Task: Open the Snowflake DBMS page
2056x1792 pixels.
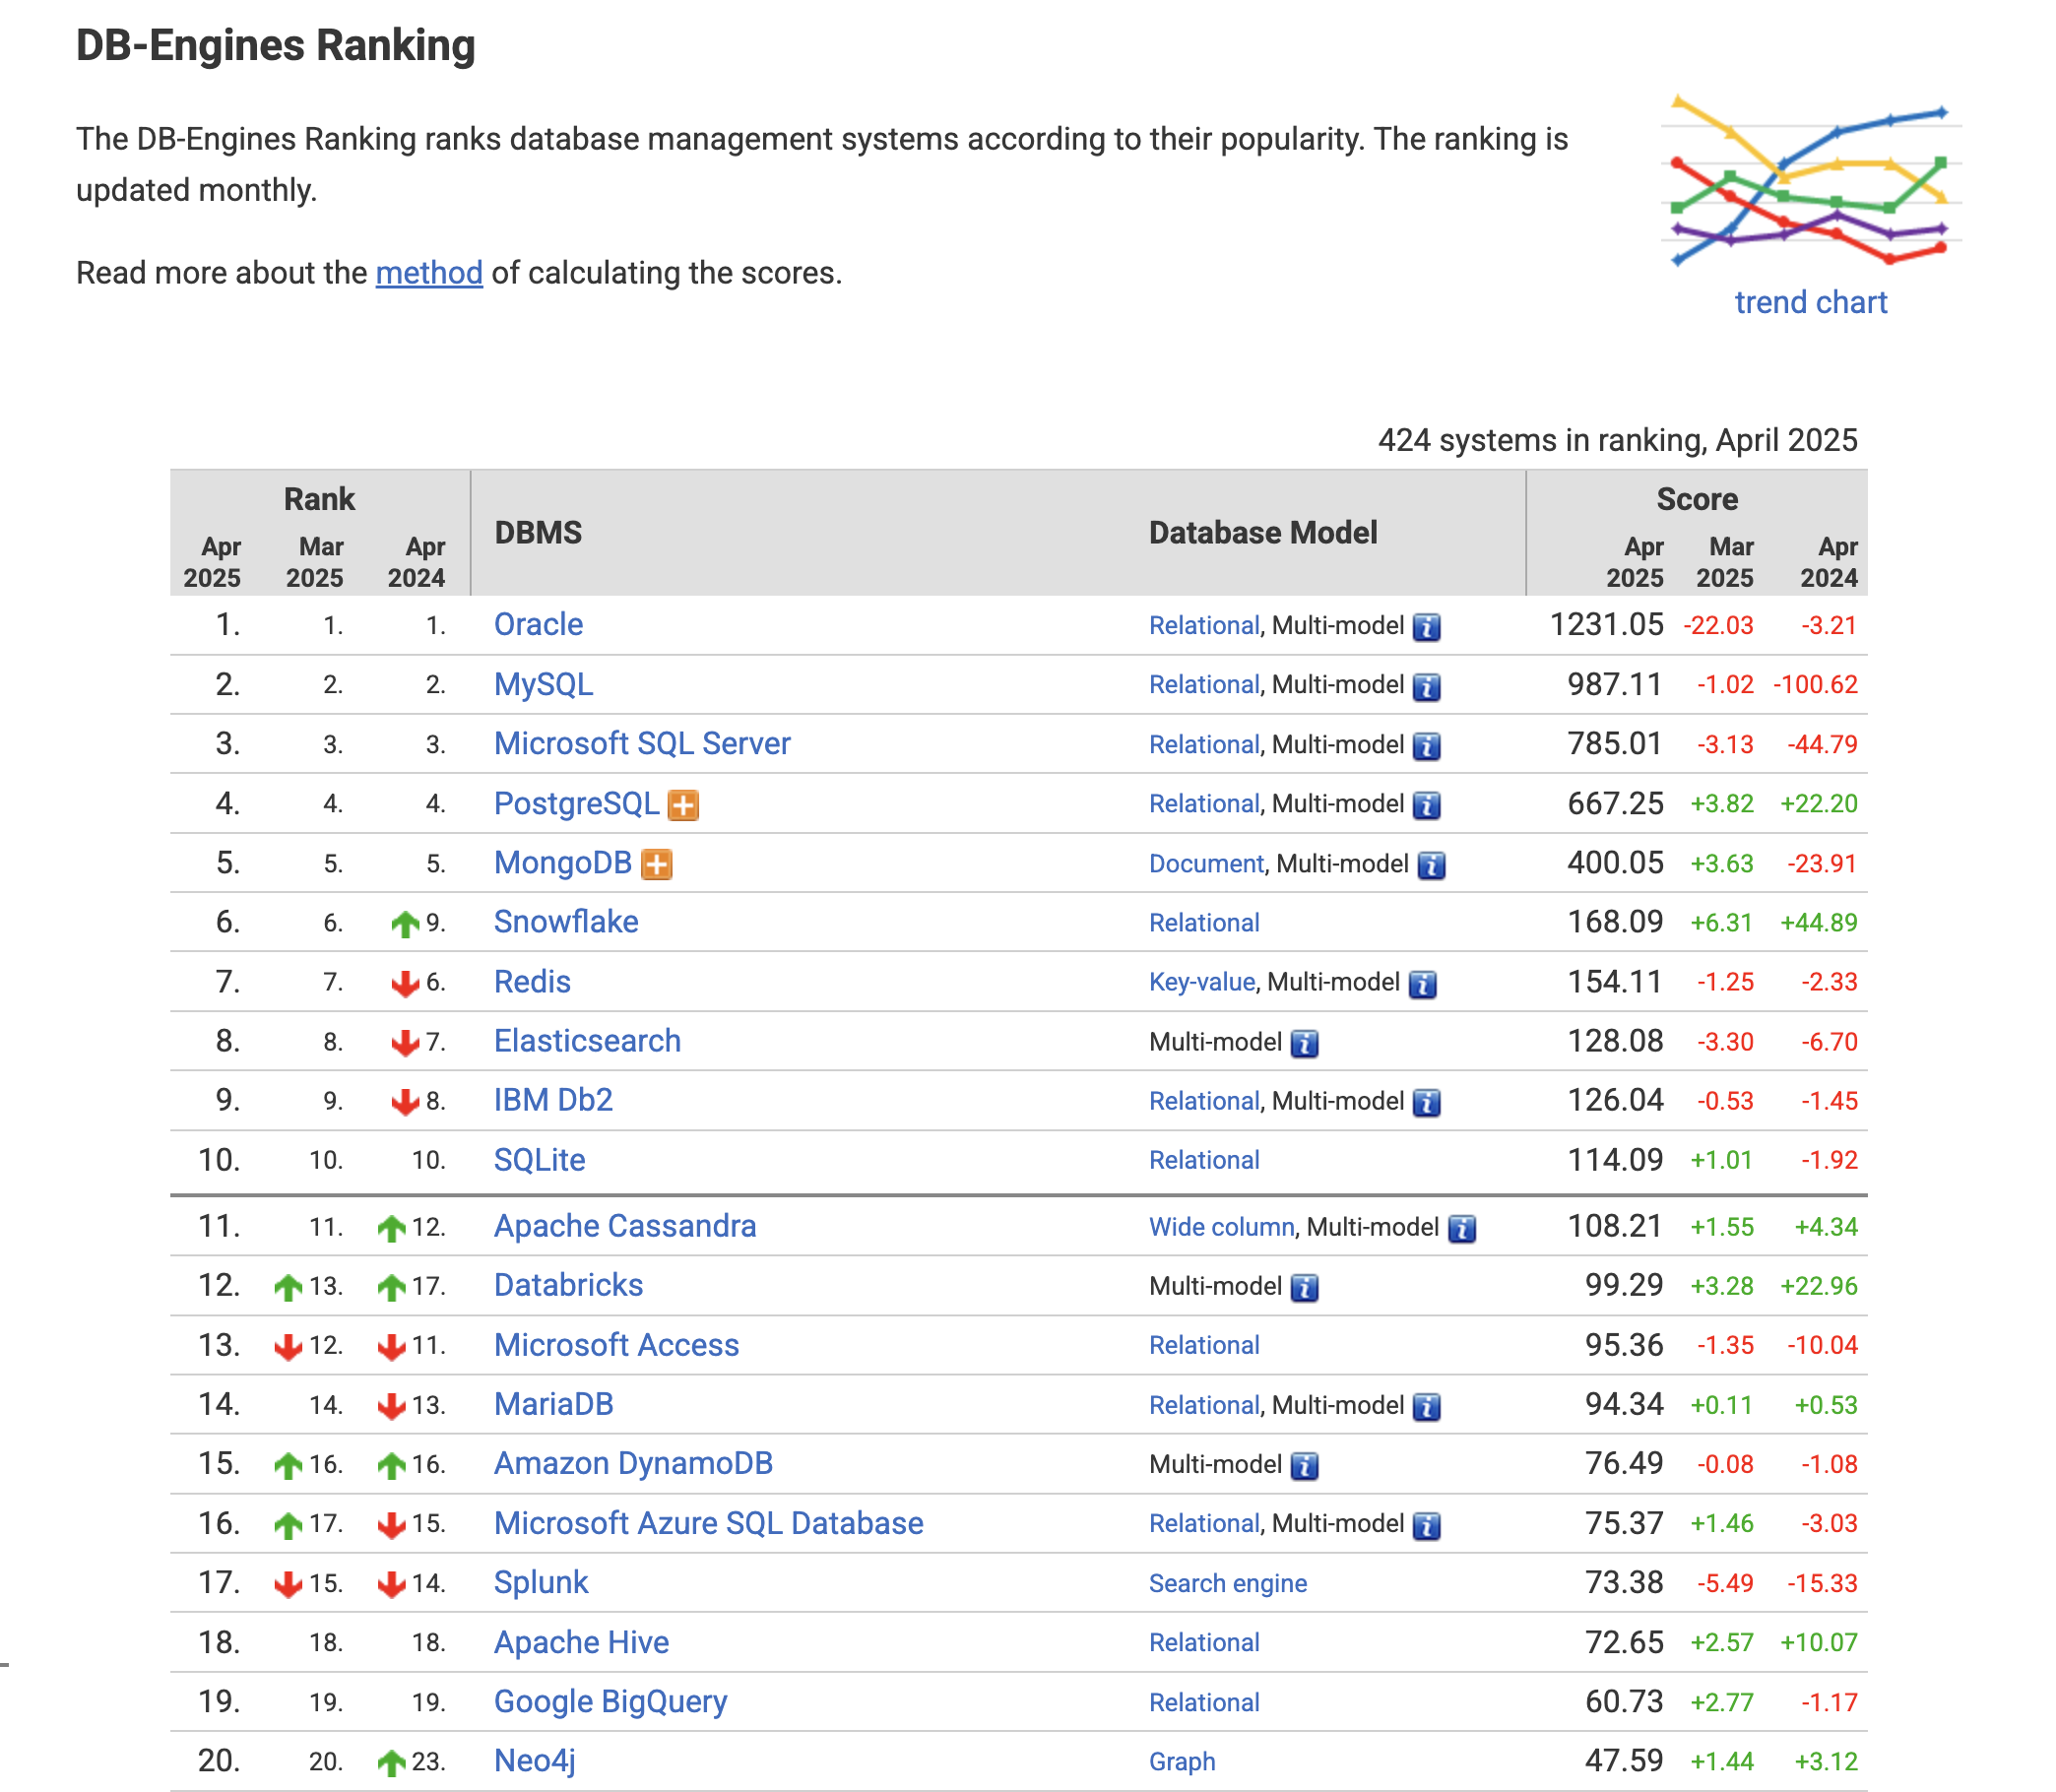Action: [566, 922]
